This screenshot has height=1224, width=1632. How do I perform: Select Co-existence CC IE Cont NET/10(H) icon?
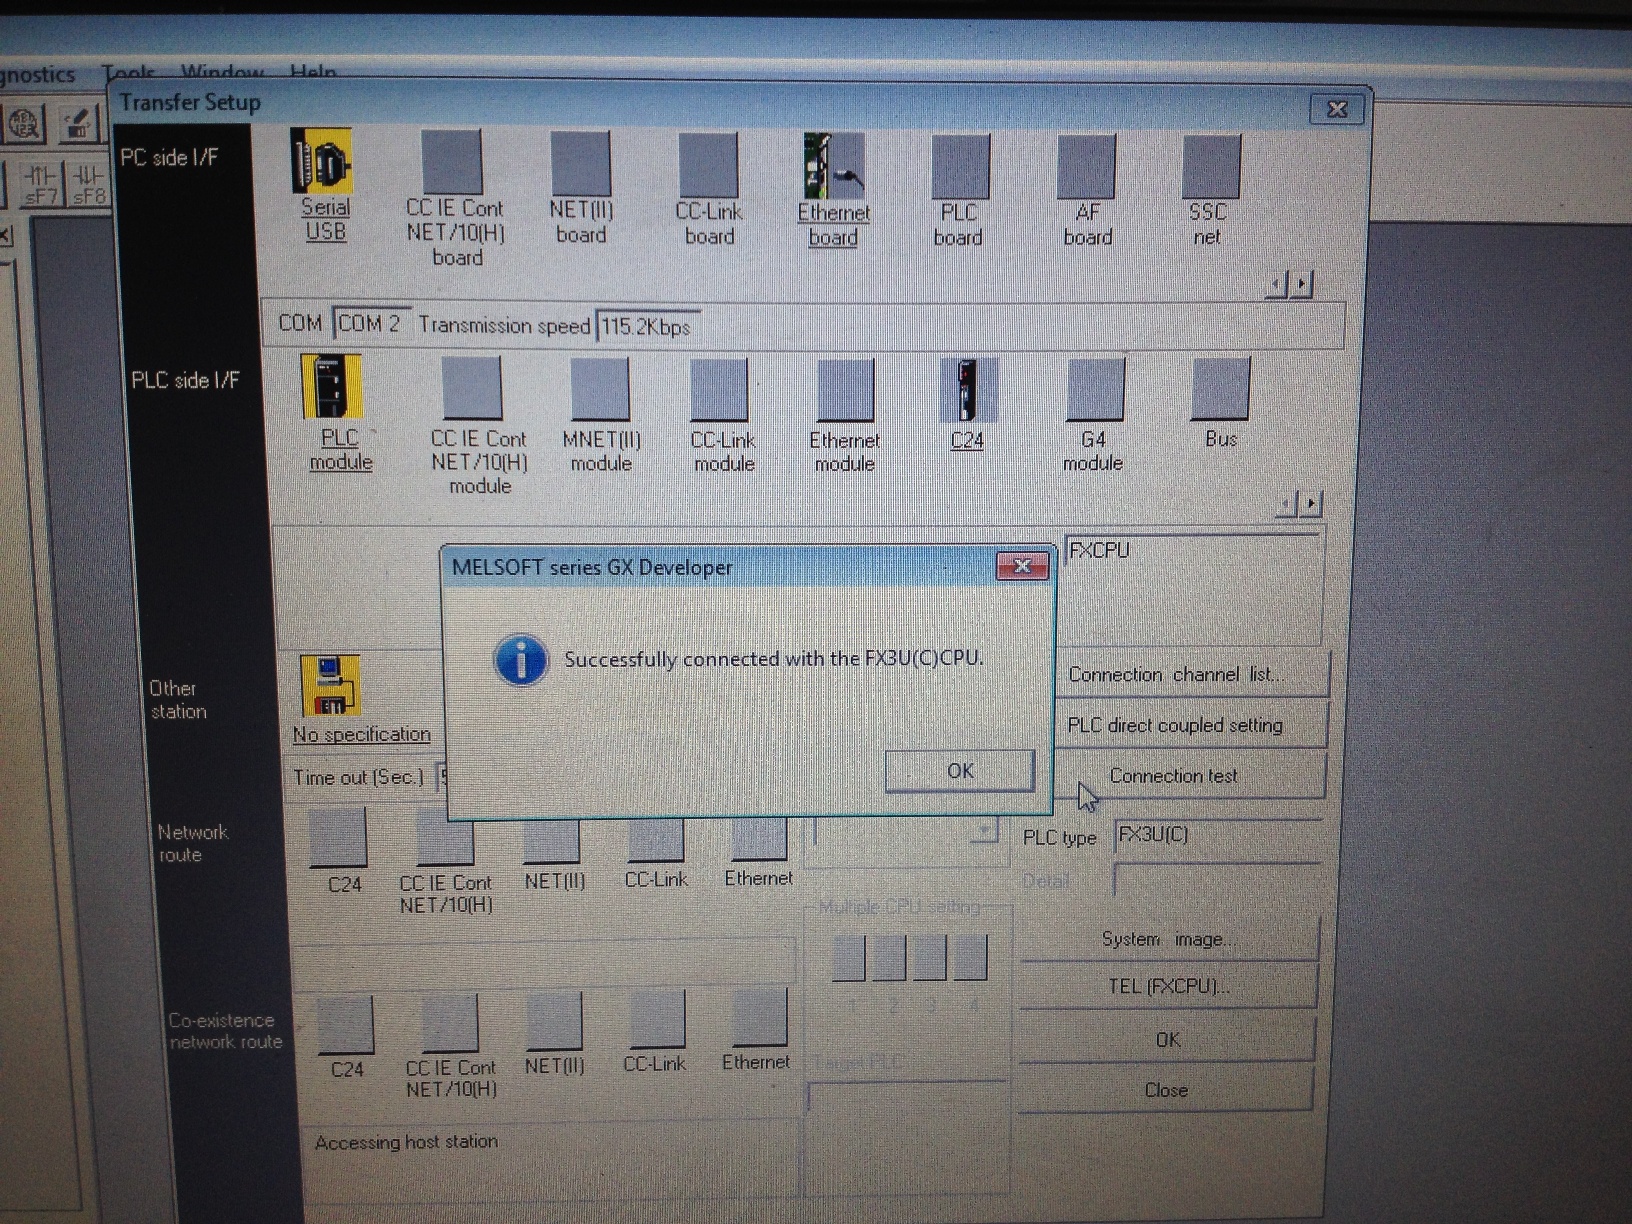pyautogui.click(x=450, y=1024)
